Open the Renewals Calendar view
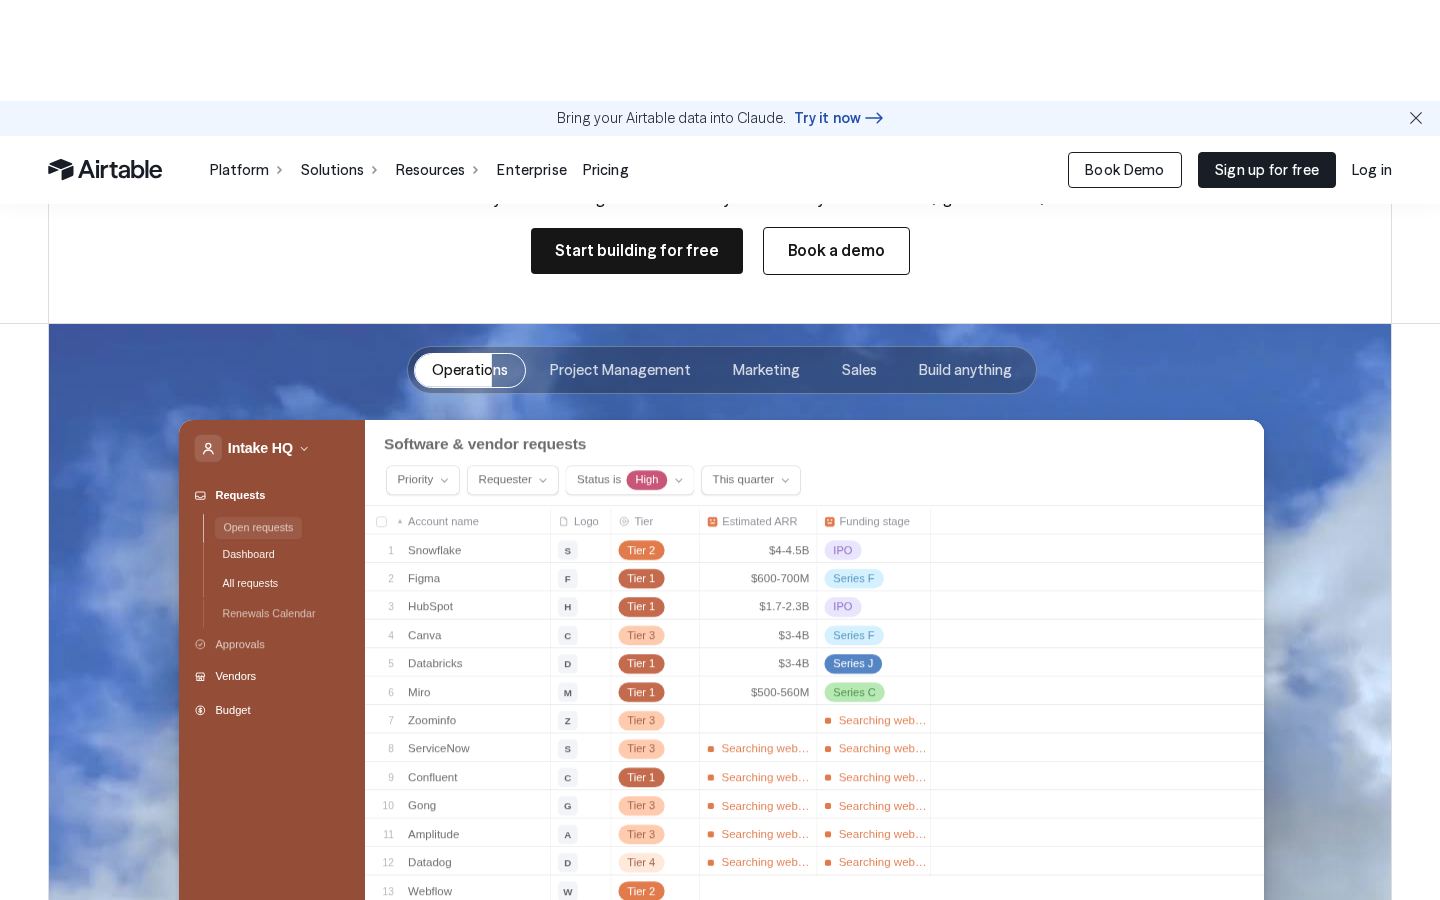Image resolution: width=1440 pixels, height=900 pixels. [x=269, y=613]
